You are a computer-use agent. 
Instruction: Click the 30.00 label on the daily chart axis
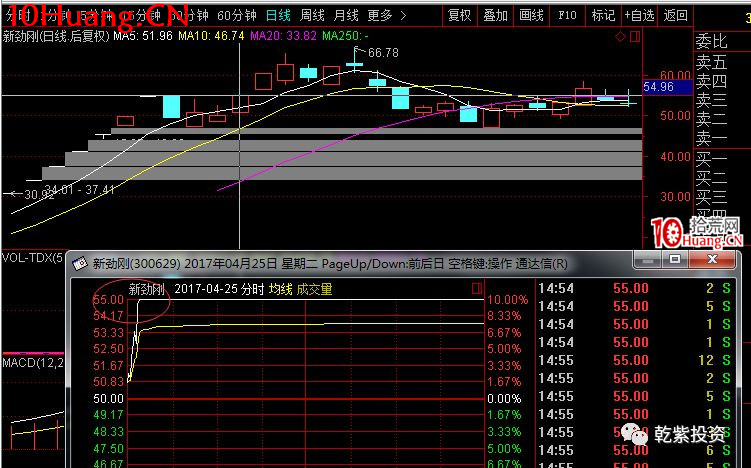coord(675,196)
